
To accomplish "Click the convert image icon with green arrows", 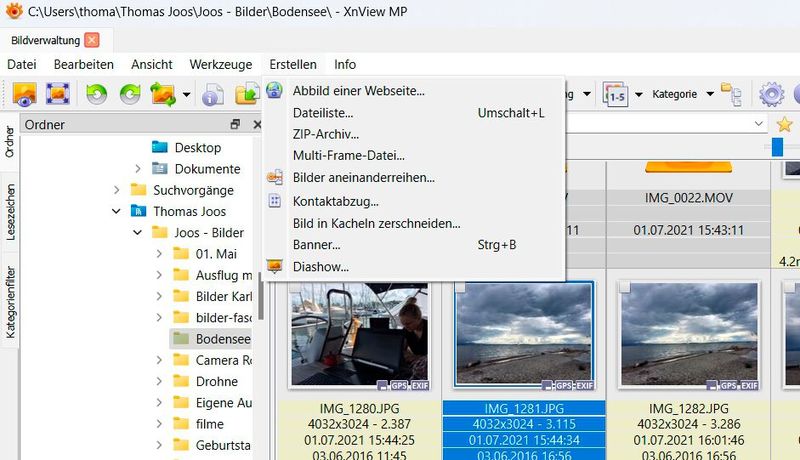I will click(163, 94).
